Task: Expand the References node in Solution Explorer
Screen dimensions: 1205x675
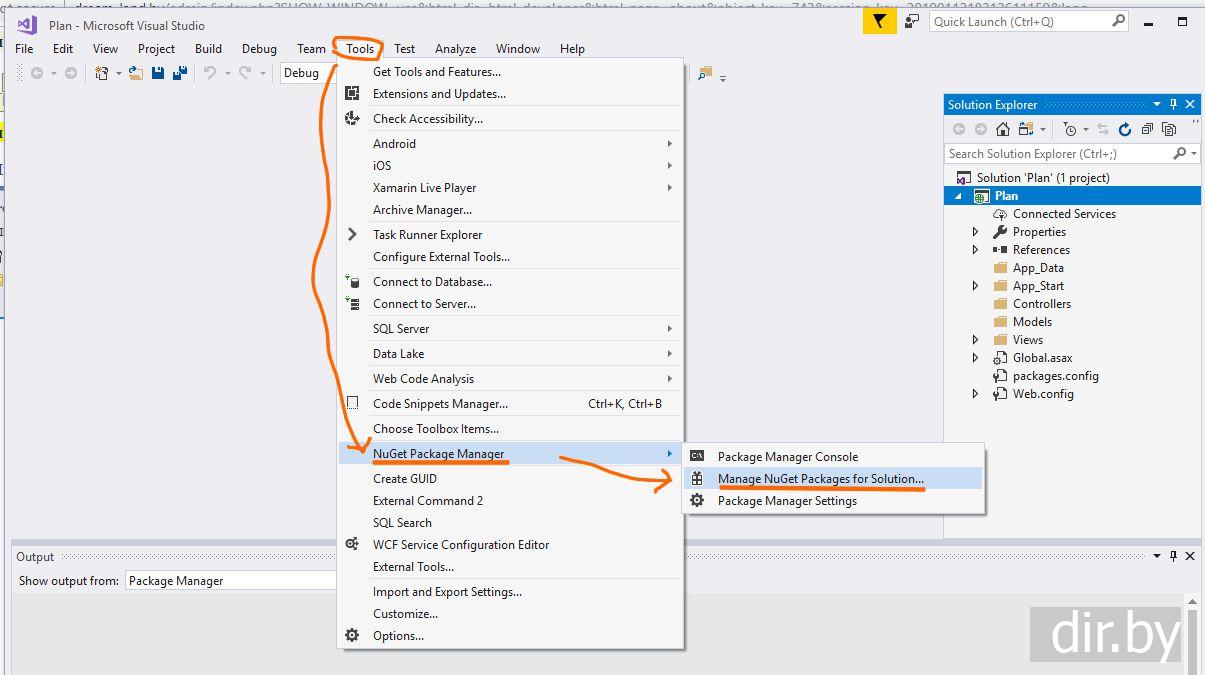Action: click(976, 250)
